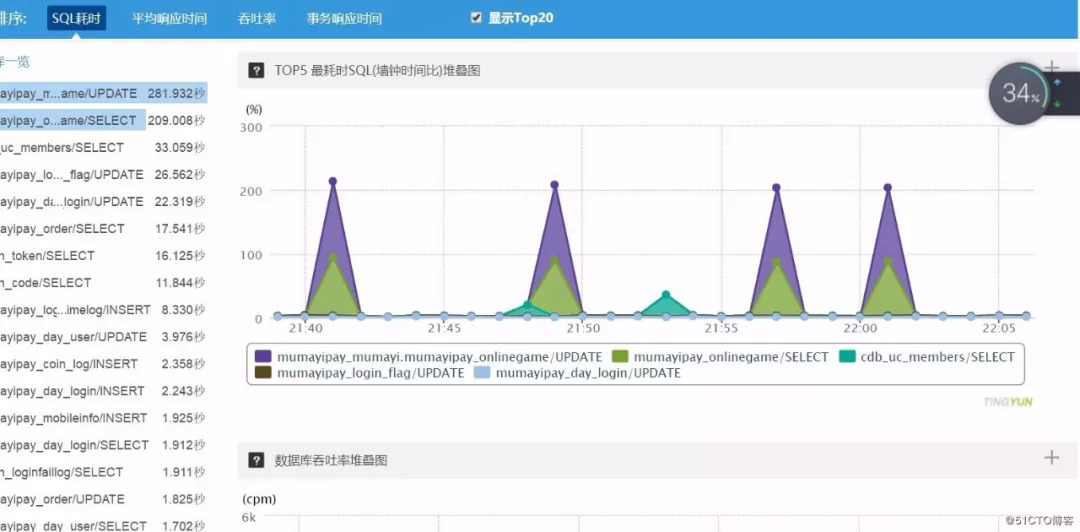Sort by 吞吐率
Screen dimensions: 1080x532
257,19
